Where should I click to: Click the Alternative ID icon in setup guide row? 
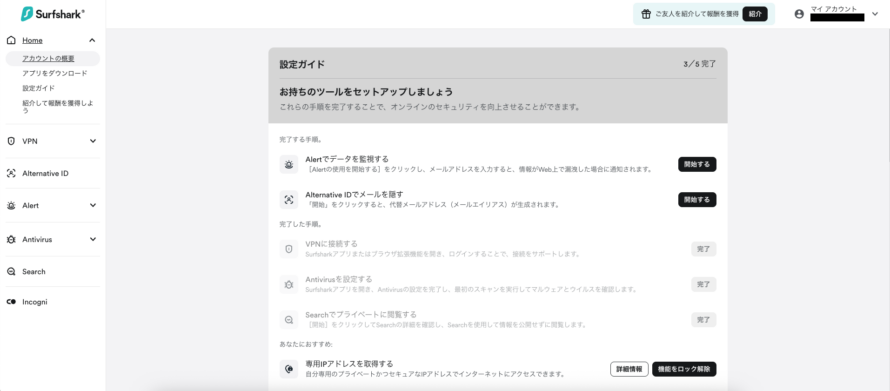click(x=289, y=200)
